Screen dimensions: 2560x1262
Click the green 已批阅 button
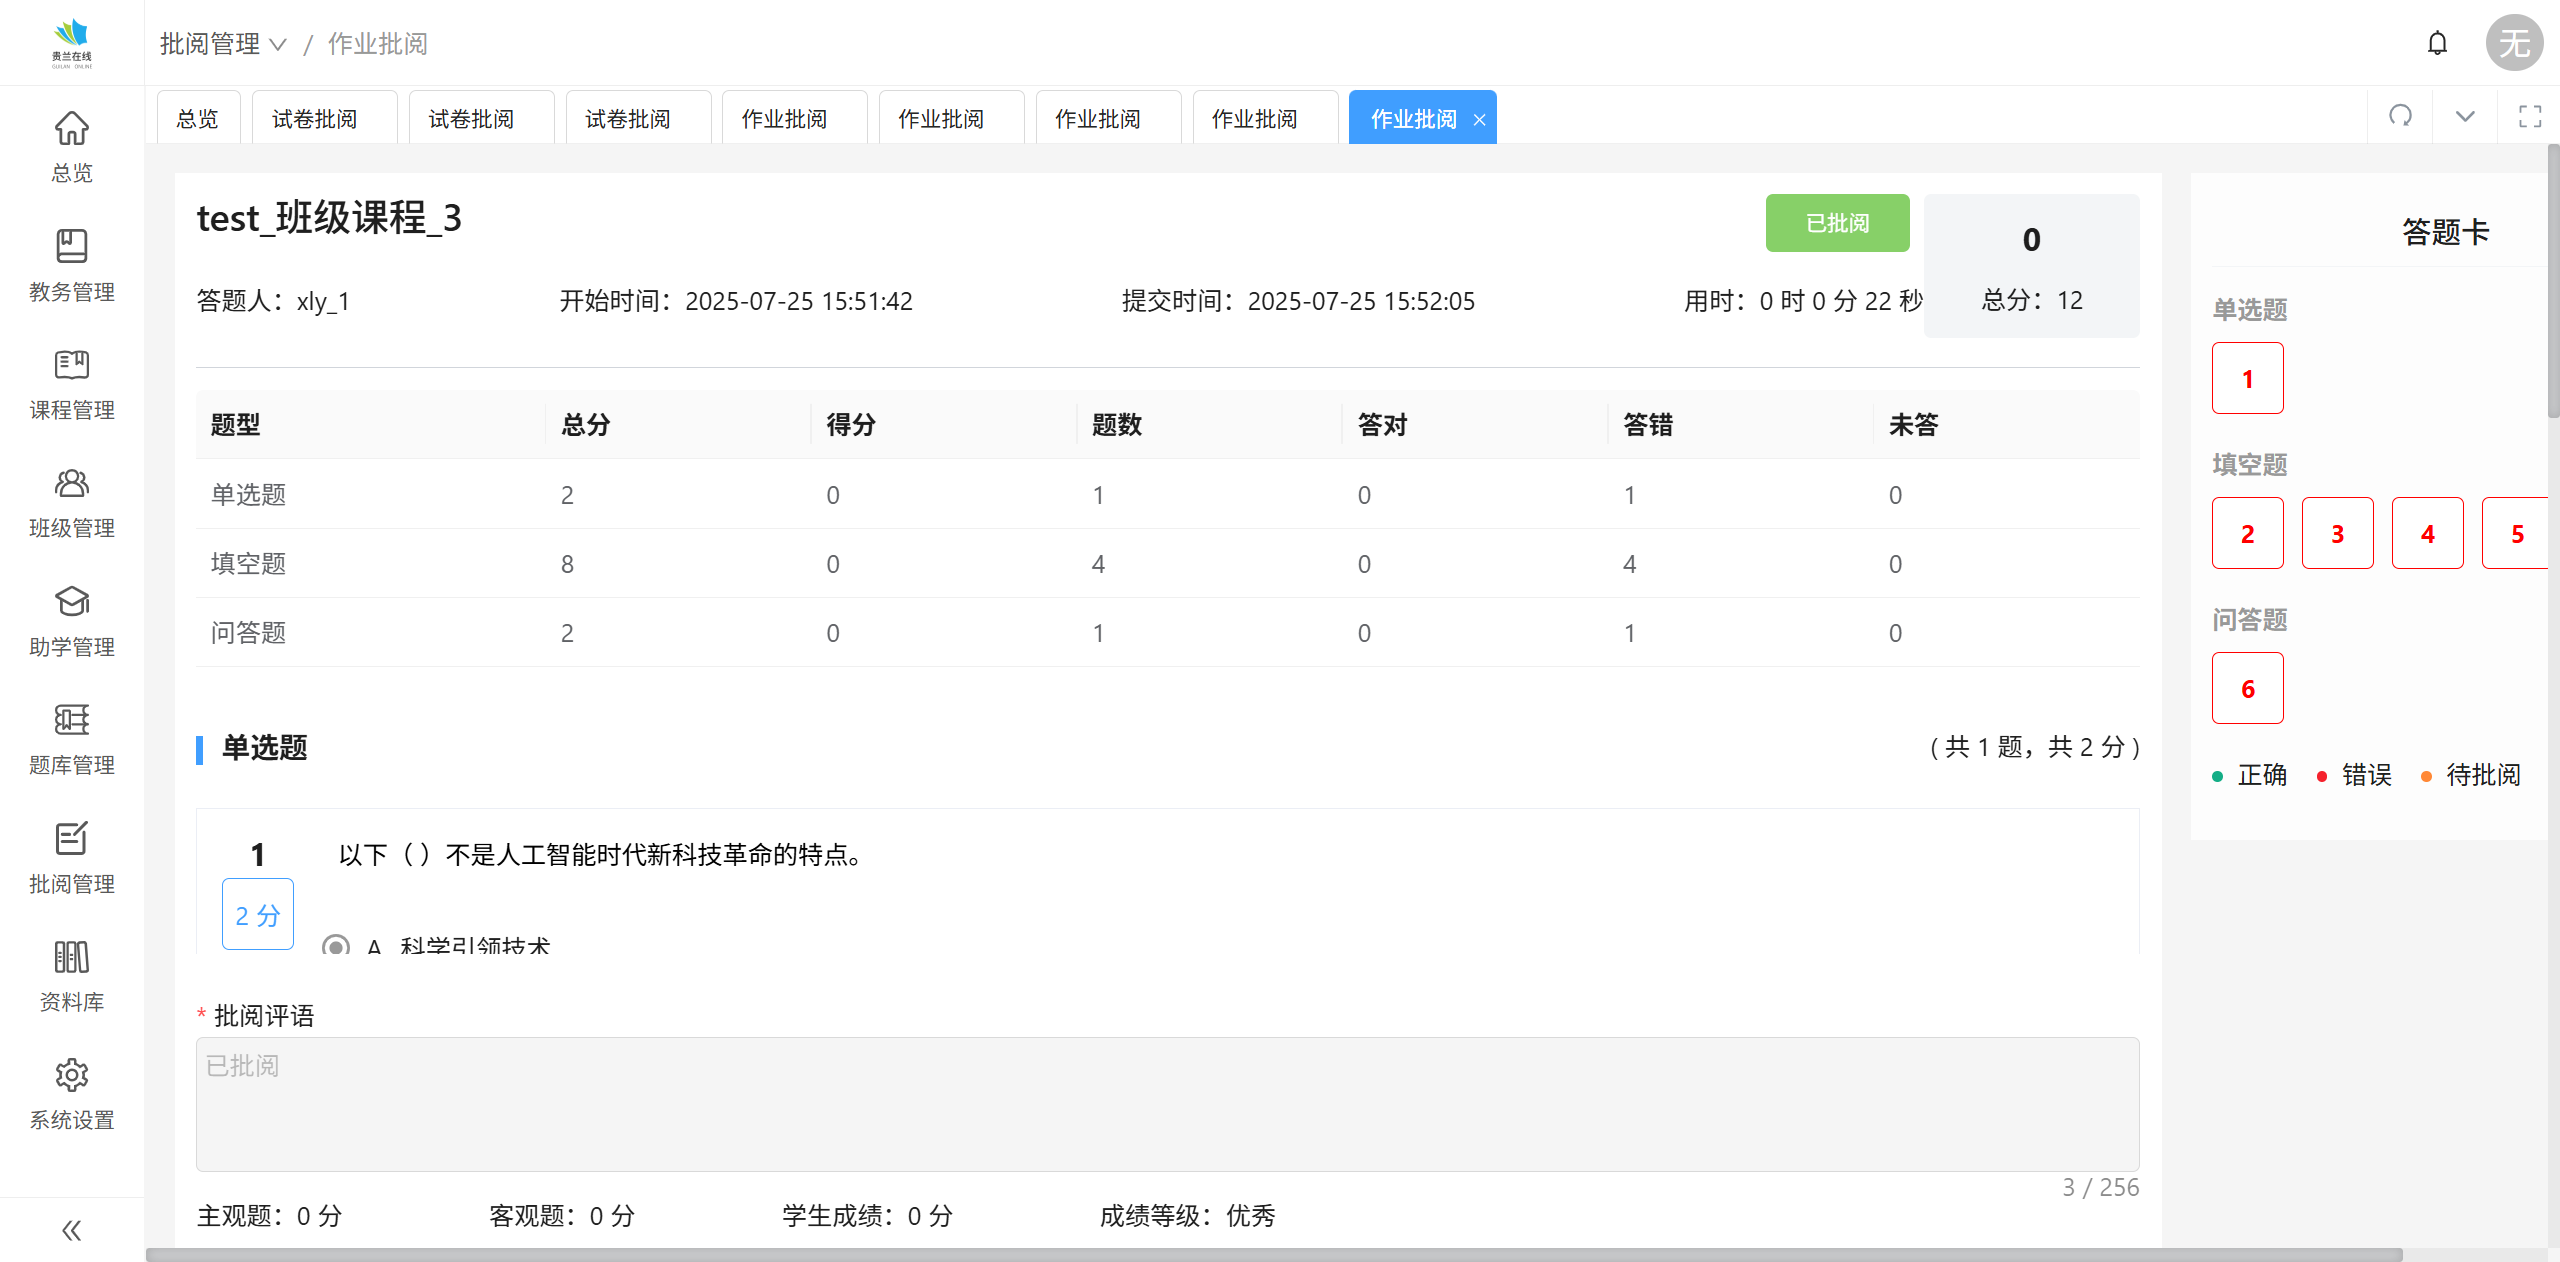click(x=1836, y=223)
